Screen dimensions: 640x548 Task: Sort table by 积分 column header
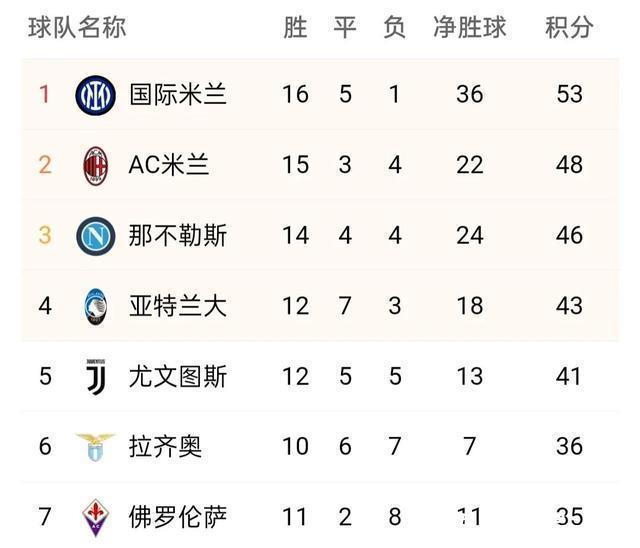[x=569, y=27]
